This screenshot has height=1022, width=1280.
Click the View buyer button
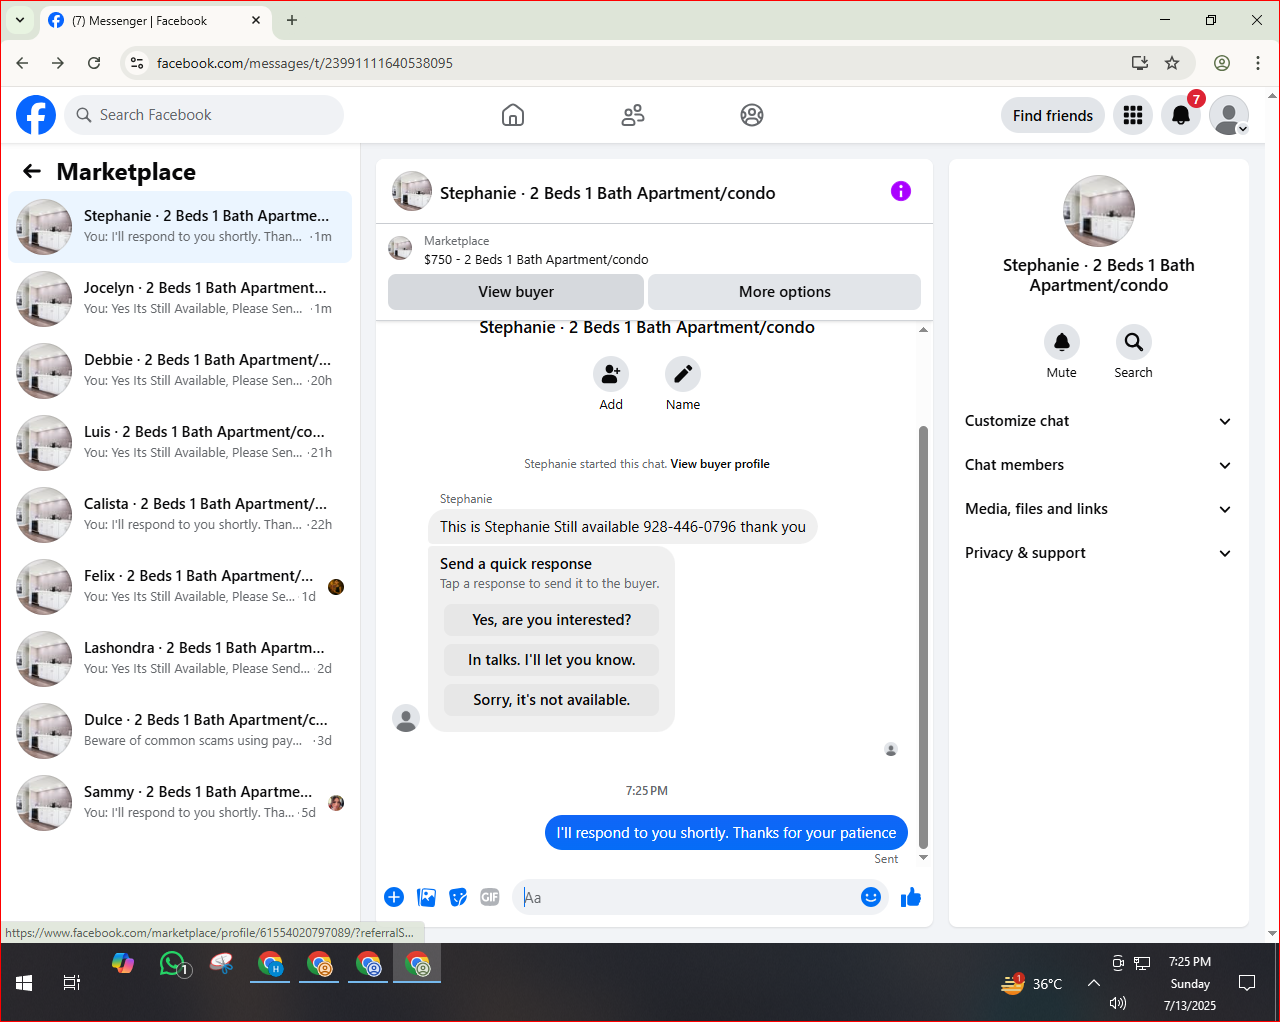pos(516,292)
